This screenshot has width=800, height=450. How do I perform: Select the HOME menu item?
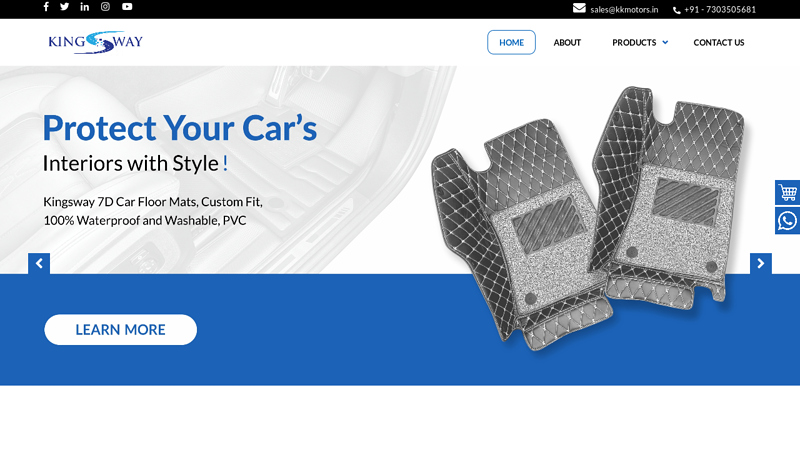[511, 42]
